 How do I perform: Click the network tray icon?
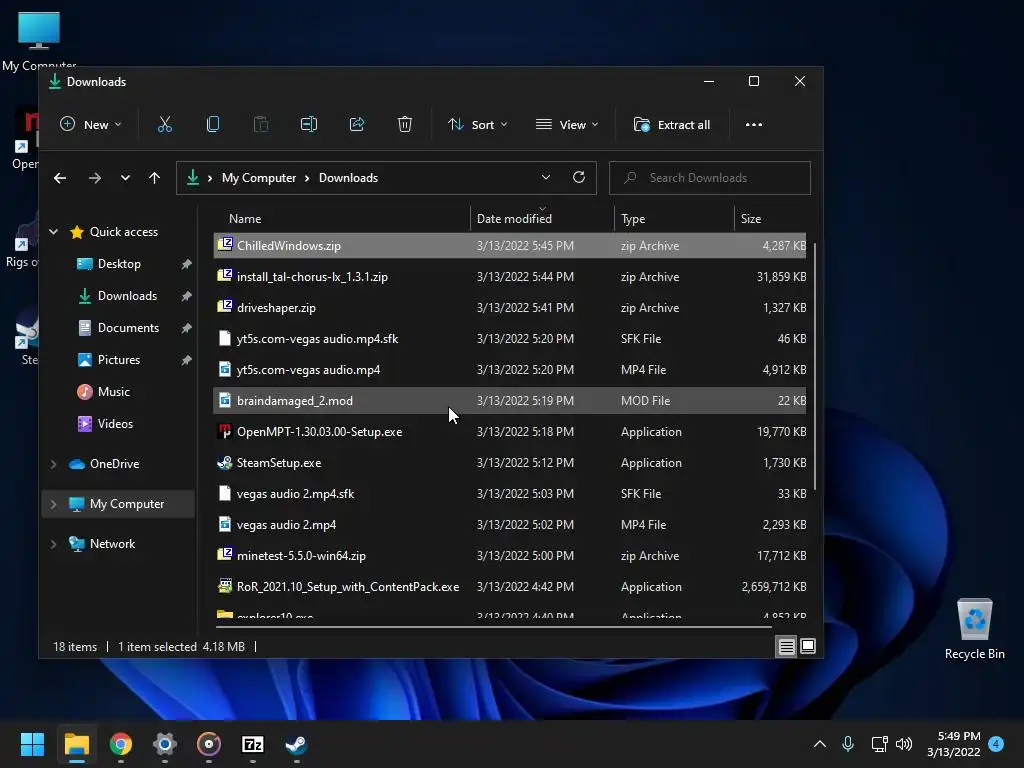point(879,744)
